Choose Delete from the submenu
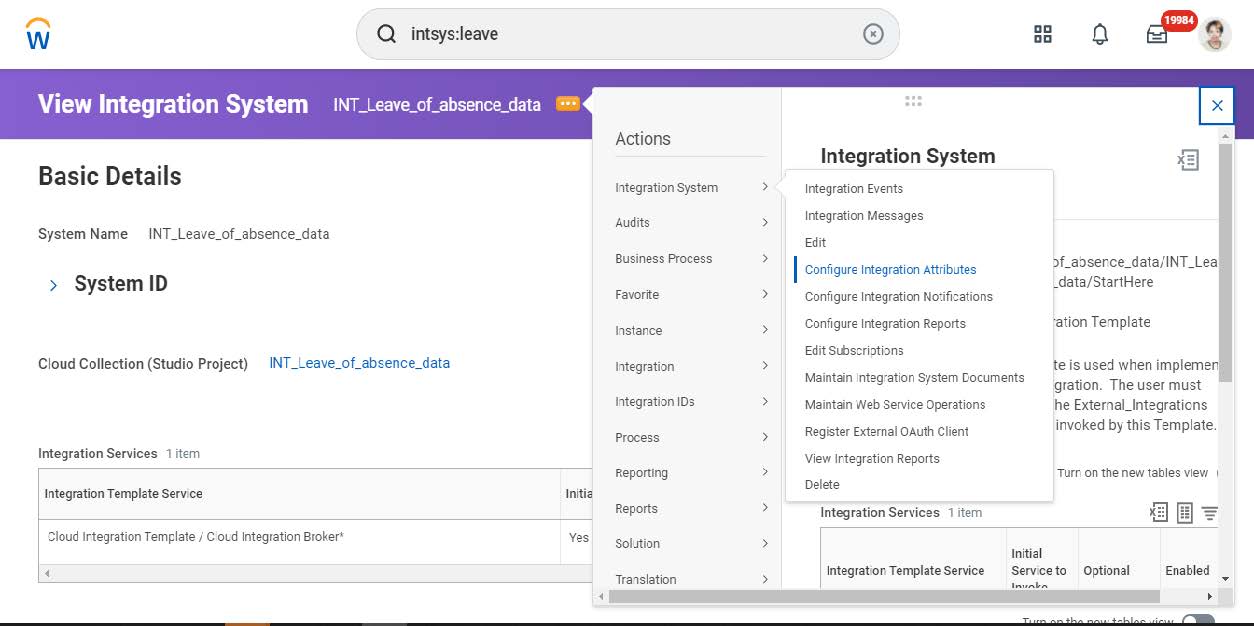The image size is (1254, 626). (x=822, y=484)
